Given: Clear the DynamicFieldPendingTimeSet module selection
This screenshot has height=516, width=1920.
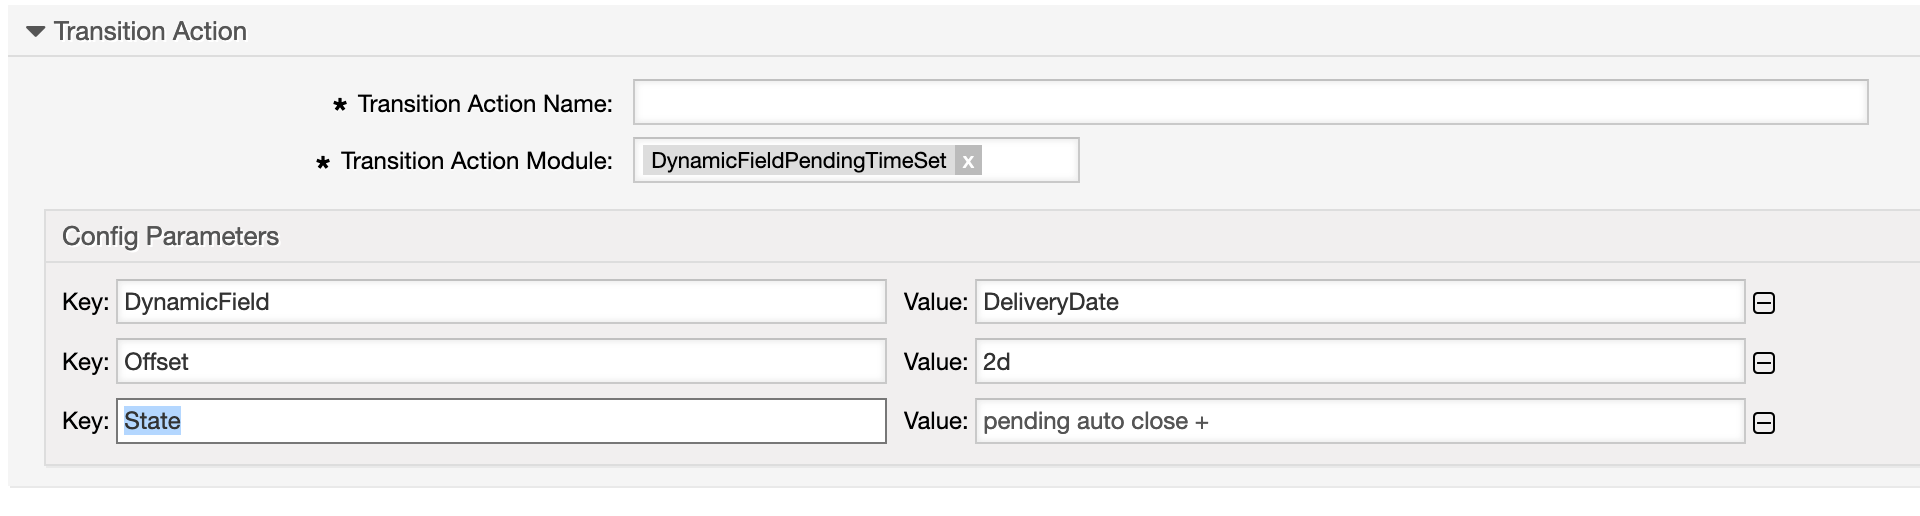Looking at the screenshot, I should (968, 161).
